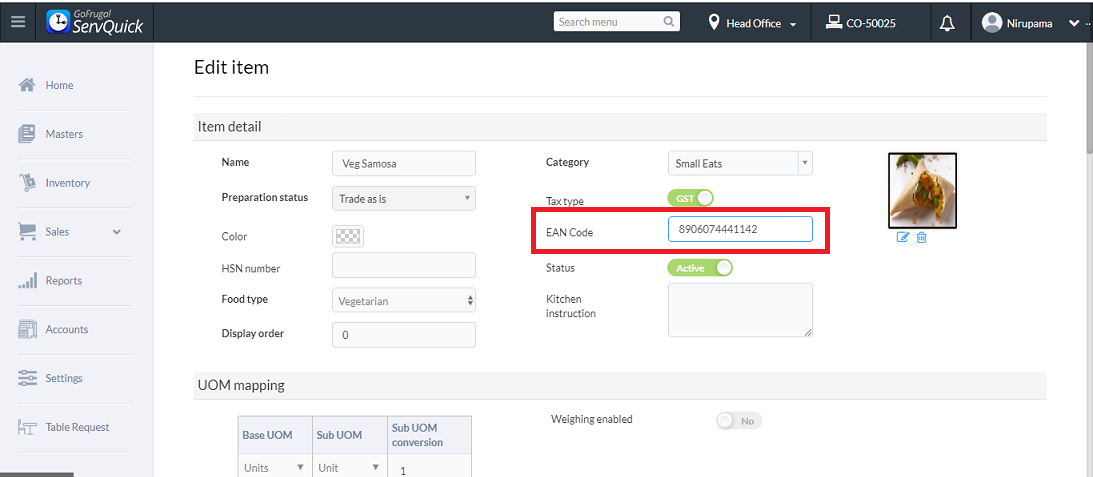Click the search magnifier icon
Viewport: 1093px width, 477px height.
pyautogui.click(x=669, y=22)
